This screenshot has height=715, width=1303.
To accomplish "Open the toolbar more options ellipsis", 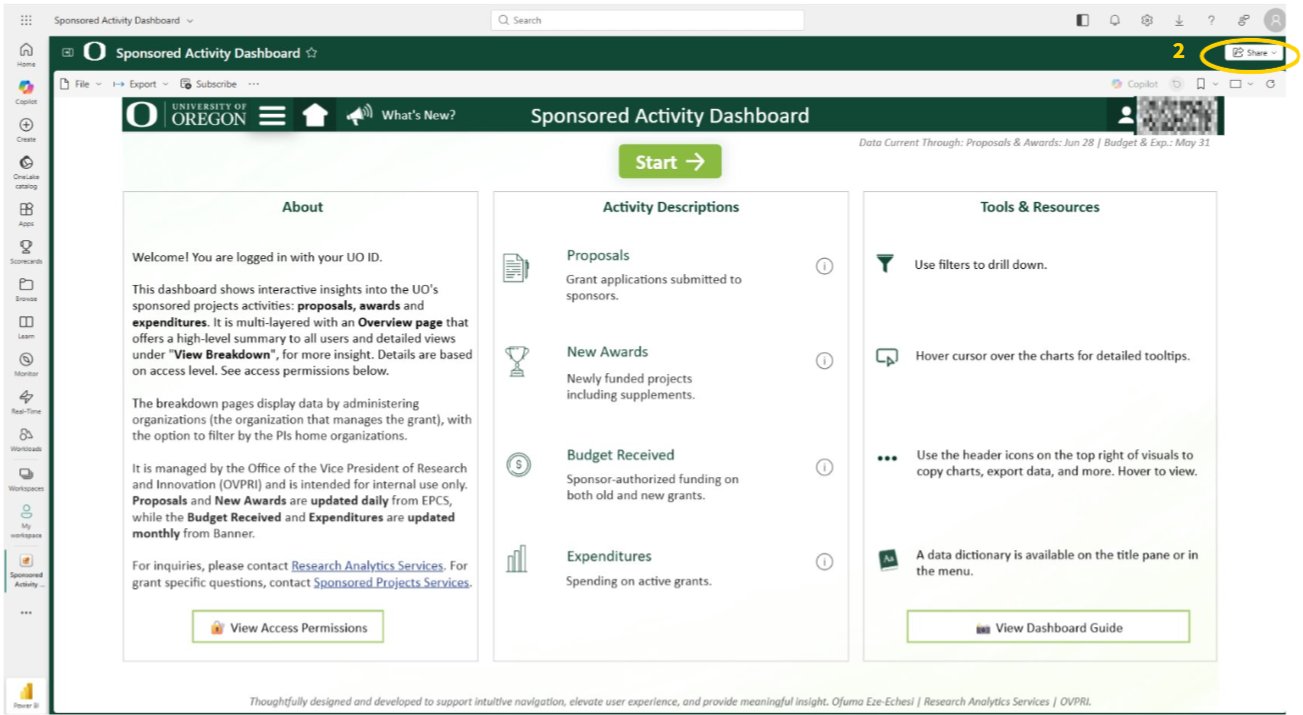I will [254, 84].
